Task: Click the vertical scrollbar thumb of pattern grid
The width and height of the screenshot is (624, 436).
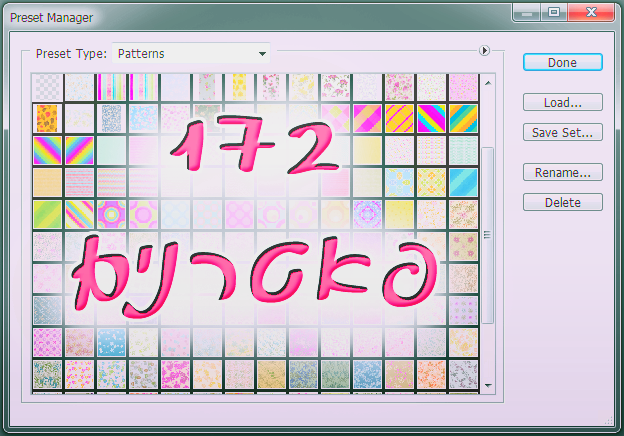Action: pyautogui.click(x=488, y=235)
